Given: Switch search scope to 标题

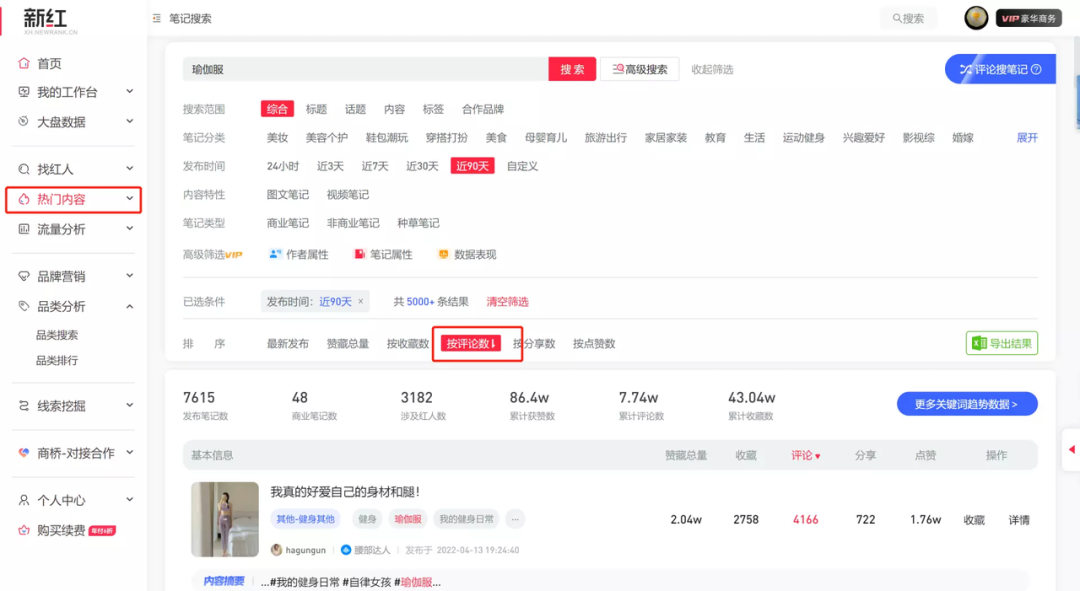Looking at the screenshot, I should (316, 109).
